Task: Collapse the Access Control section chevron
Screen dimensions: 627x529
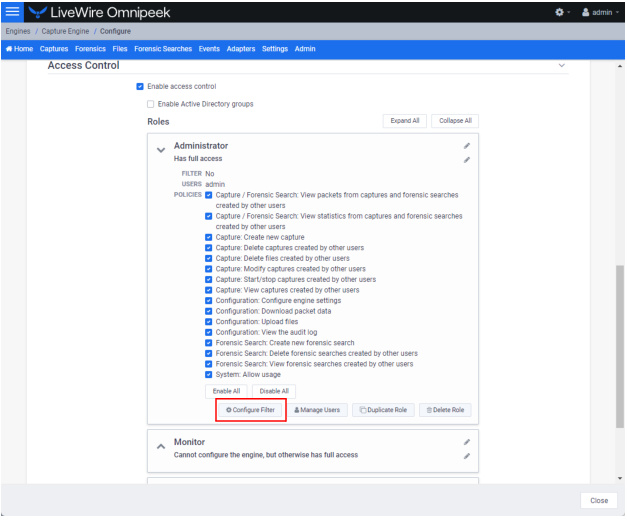Action: point(562,66)
